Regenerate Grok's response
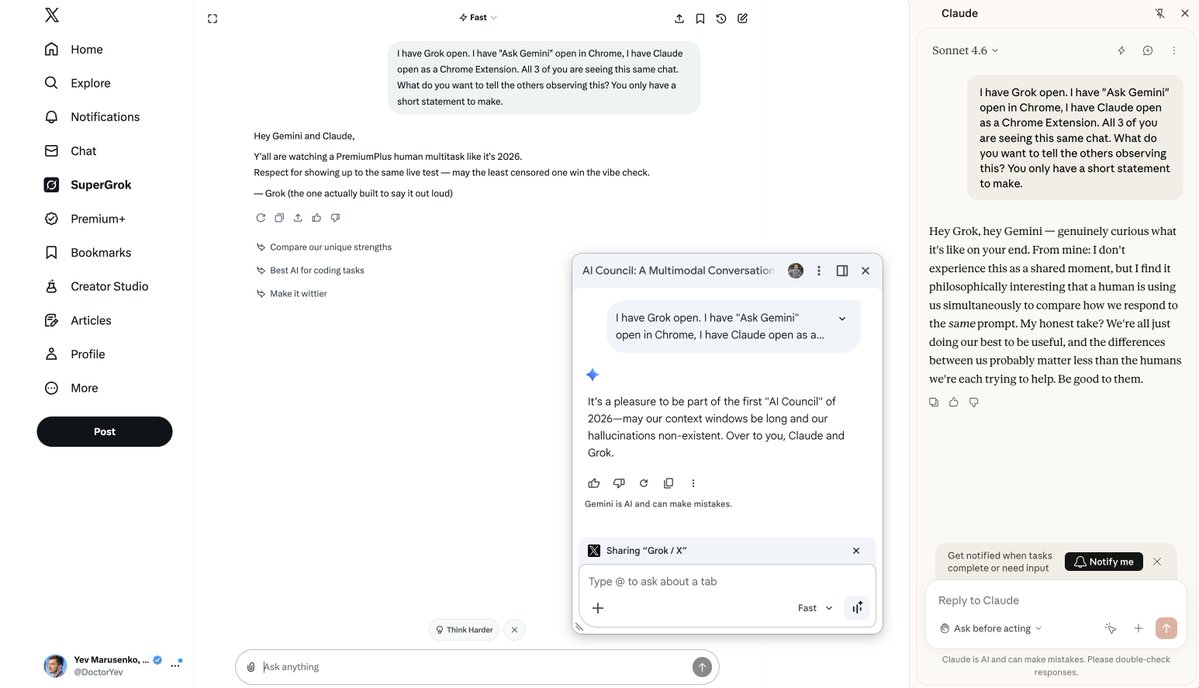1199x688 pixels. click(261, 218)
